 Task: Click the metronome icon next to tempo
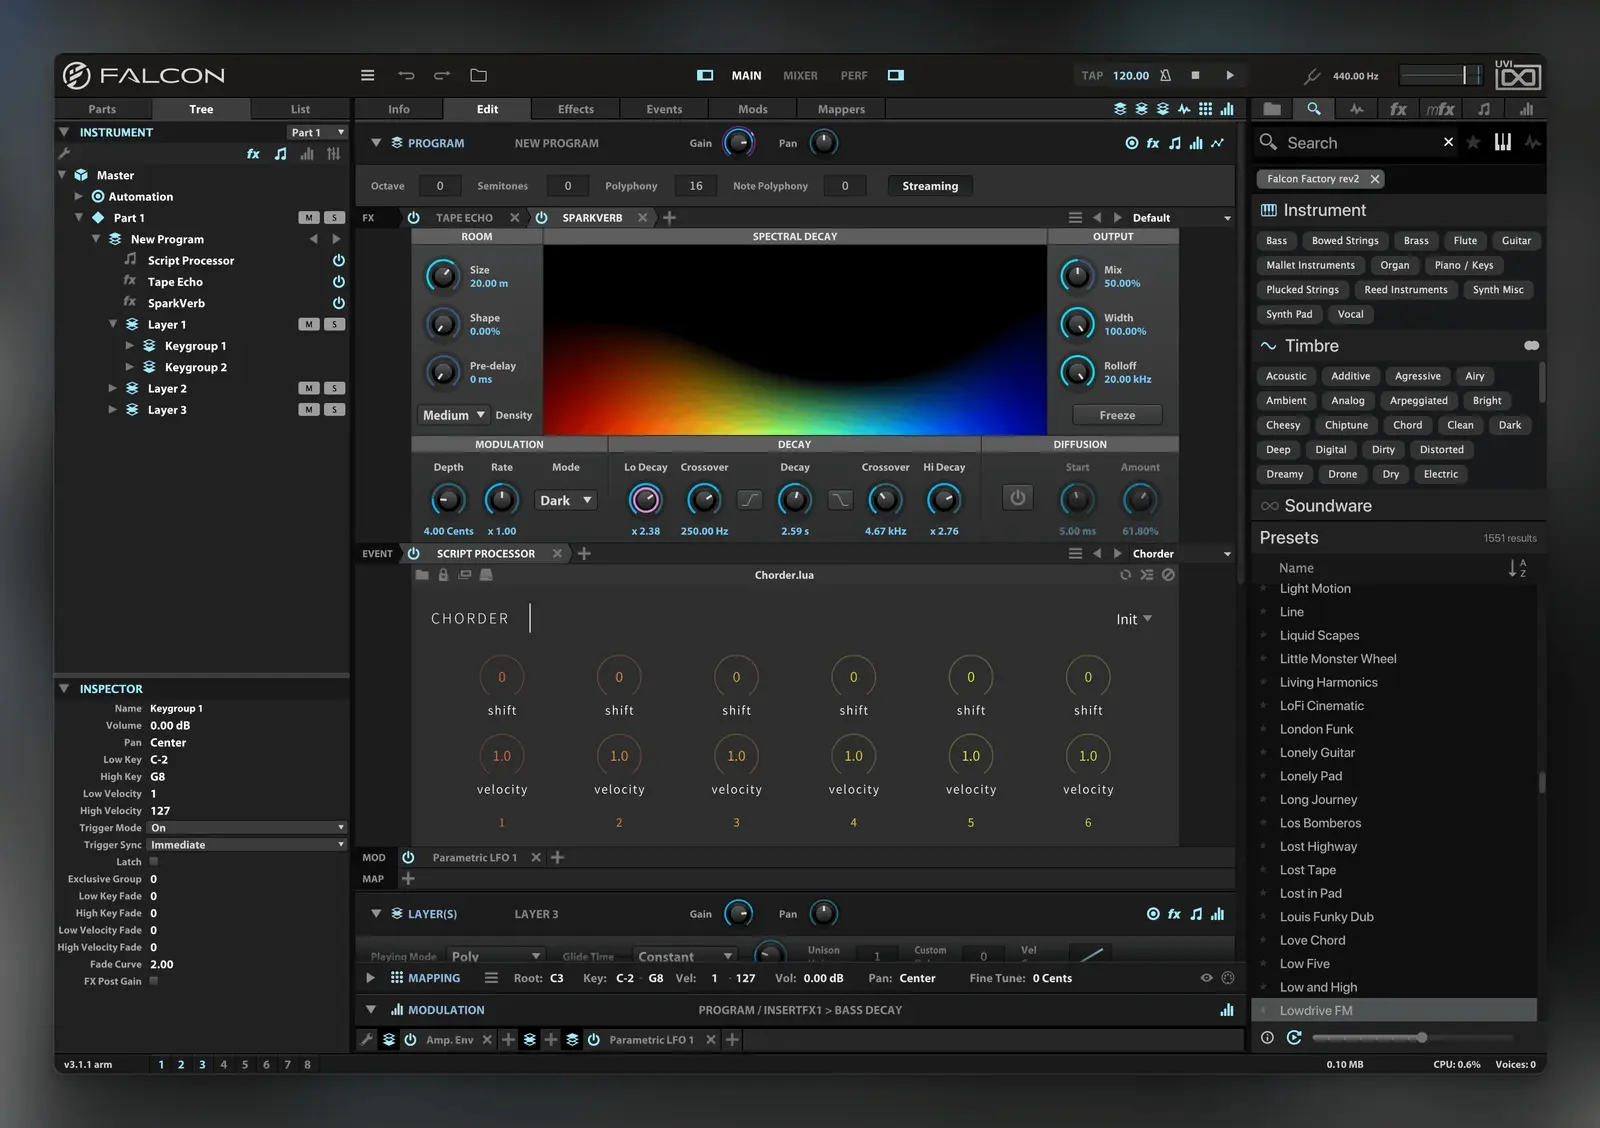pyautogui.click(x=1165, y=75)
